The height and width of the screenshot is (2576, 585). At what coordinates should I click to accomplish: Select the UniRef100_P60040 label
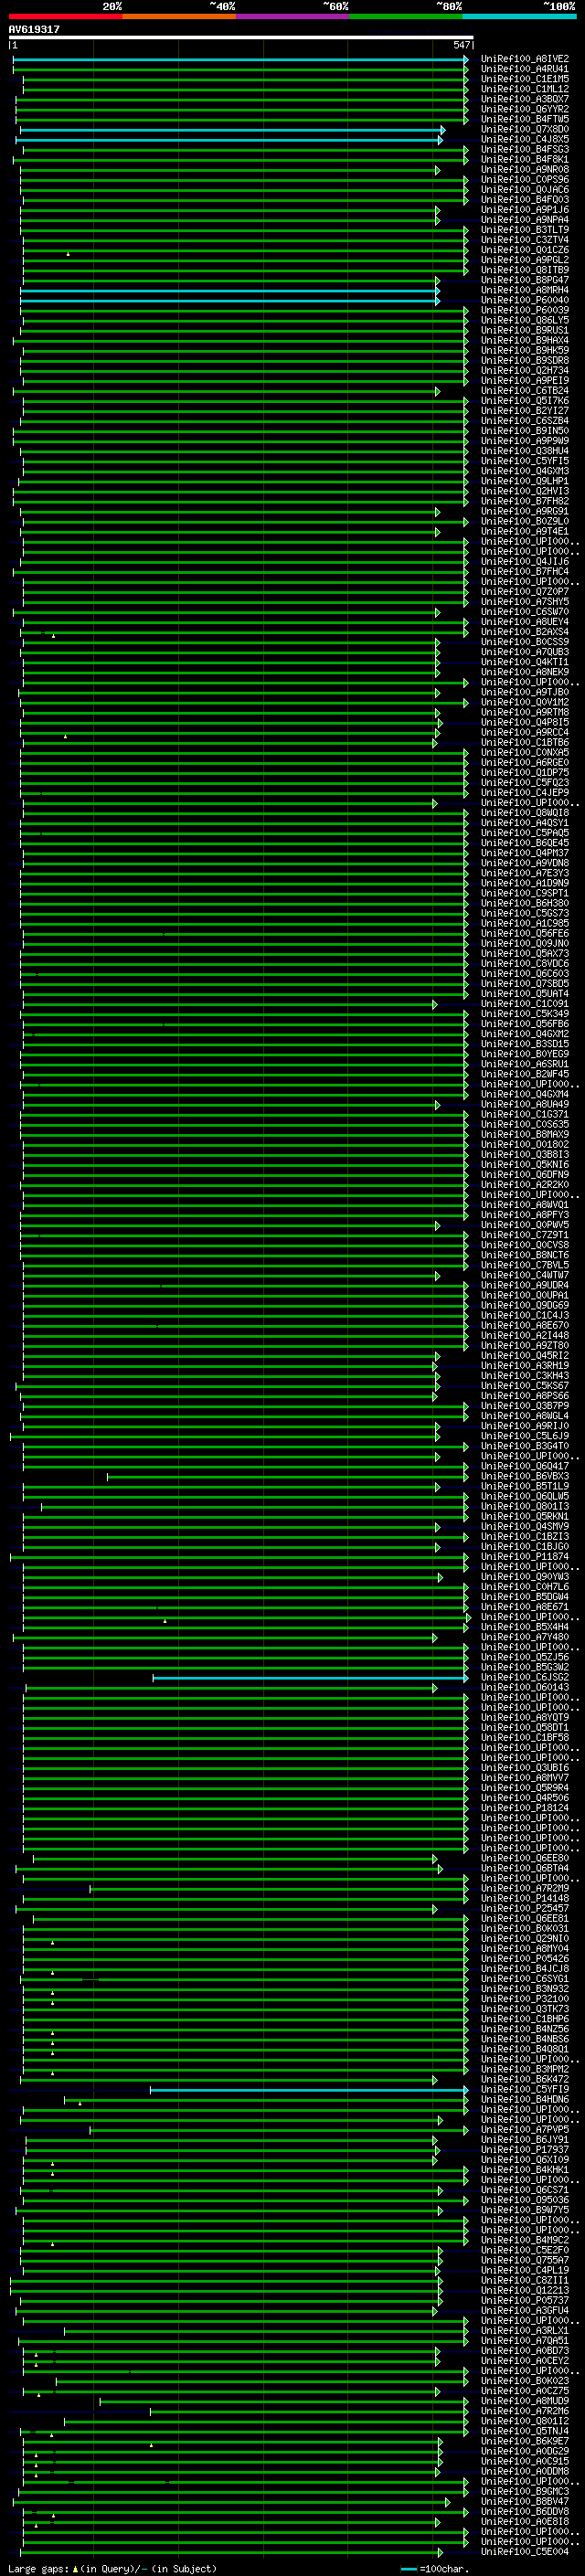tap(525, 300)
